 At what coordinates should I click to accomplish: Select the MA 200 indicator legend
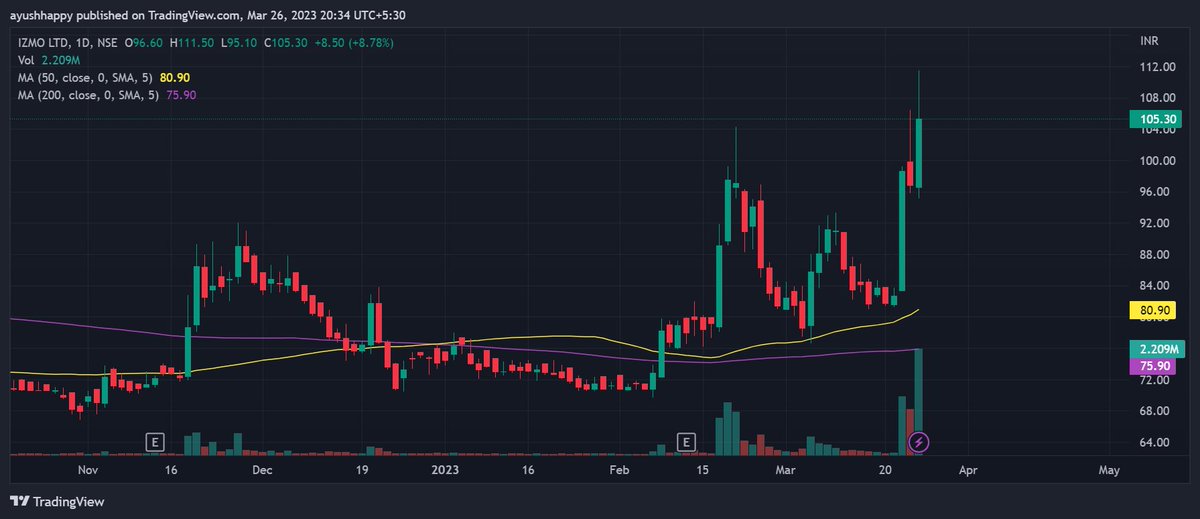click(x=107, y=94)
